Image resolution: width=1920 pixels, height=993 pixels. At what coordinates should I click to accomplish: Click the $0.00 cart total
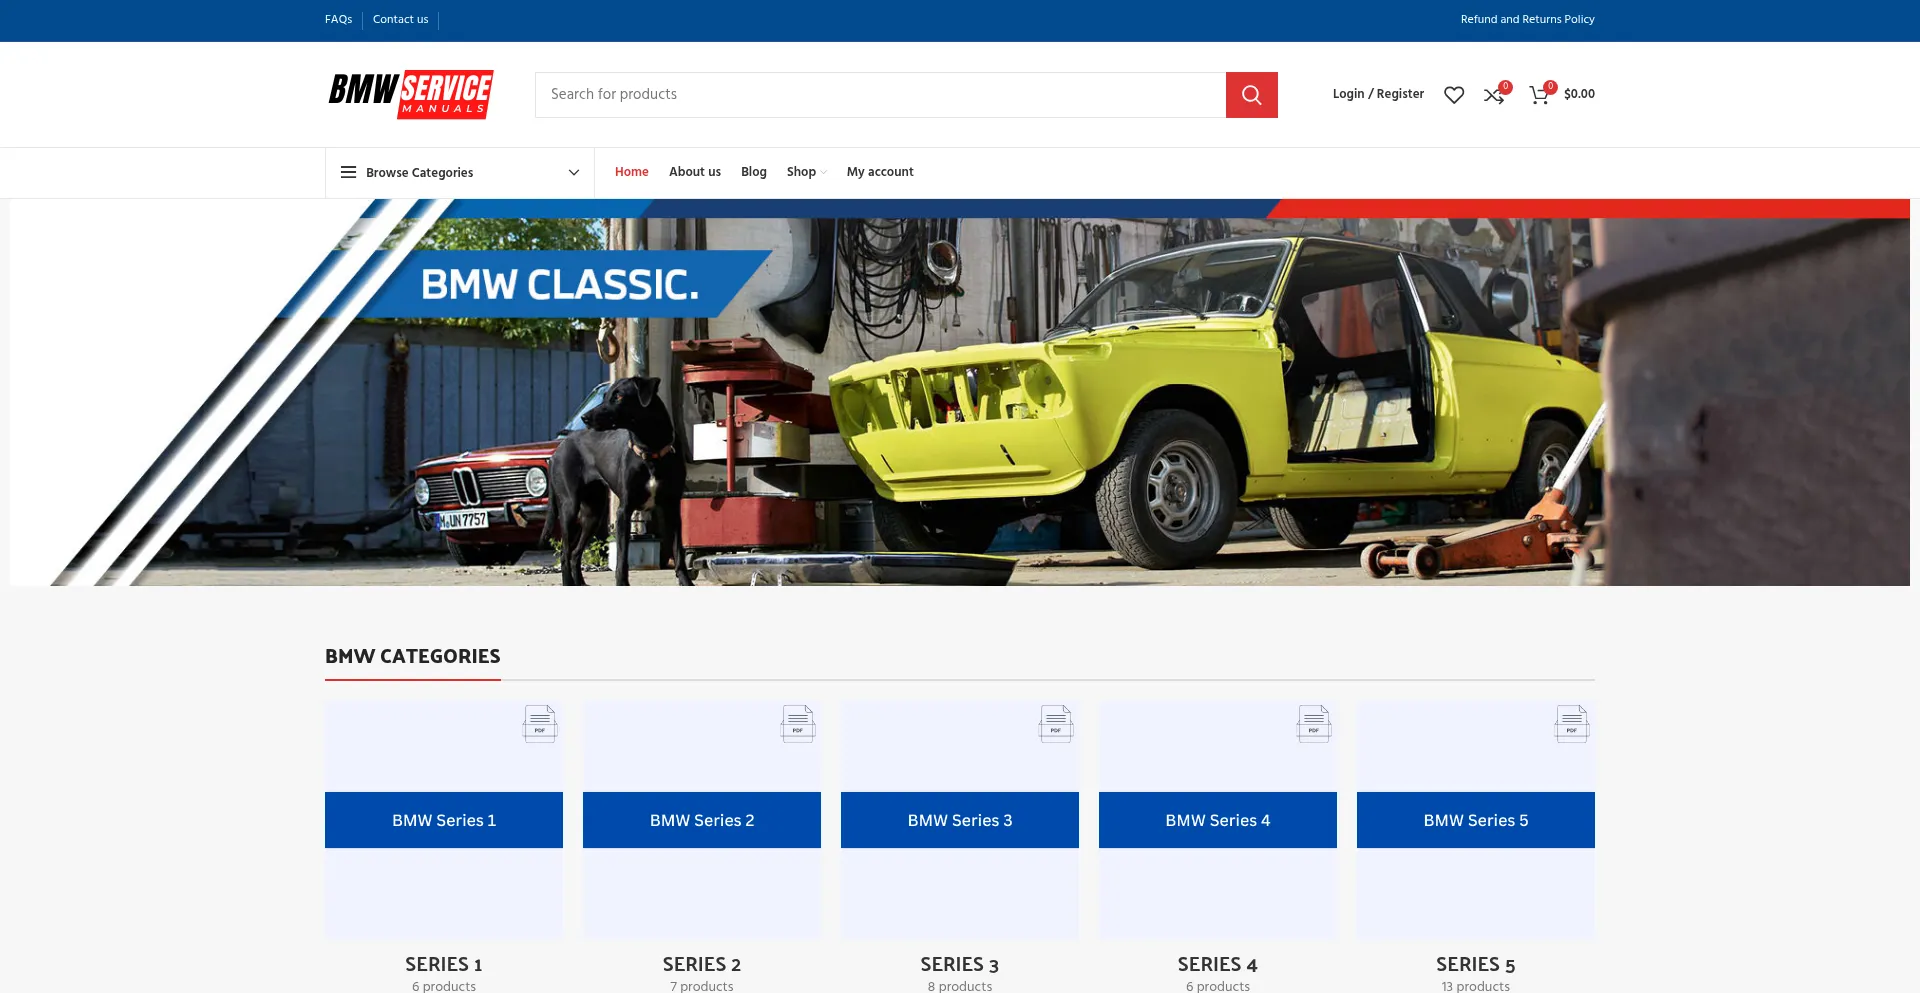click(x=1579, y=94)
